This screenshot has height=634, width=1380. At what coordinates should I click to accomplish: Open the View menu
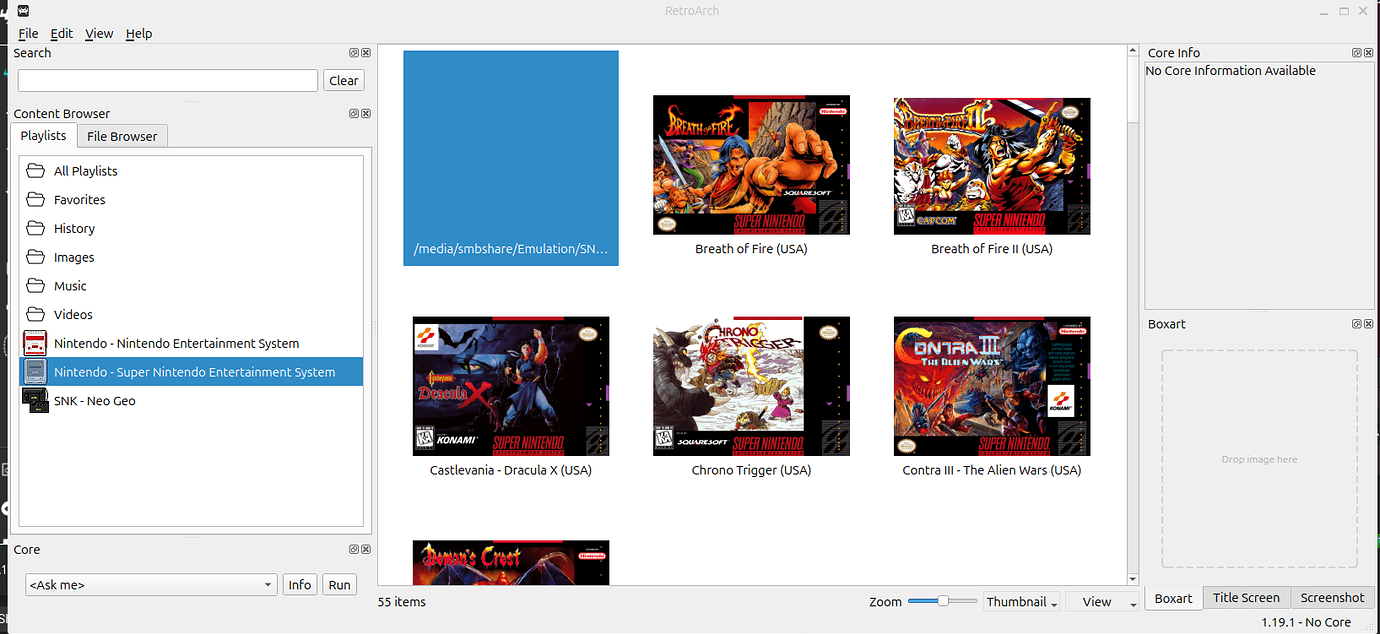click(x=98, y=33)
